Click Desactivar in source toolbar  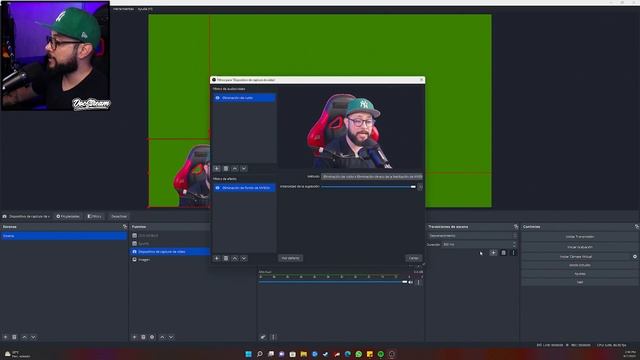119,216
